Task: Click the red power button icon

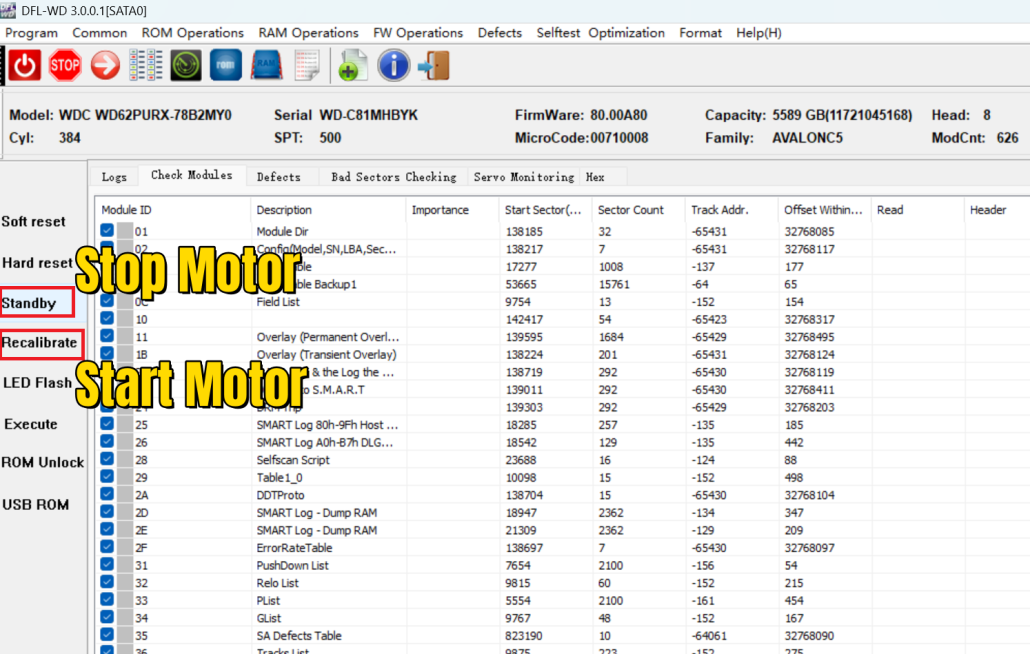Action: click(x=25, y=66)
